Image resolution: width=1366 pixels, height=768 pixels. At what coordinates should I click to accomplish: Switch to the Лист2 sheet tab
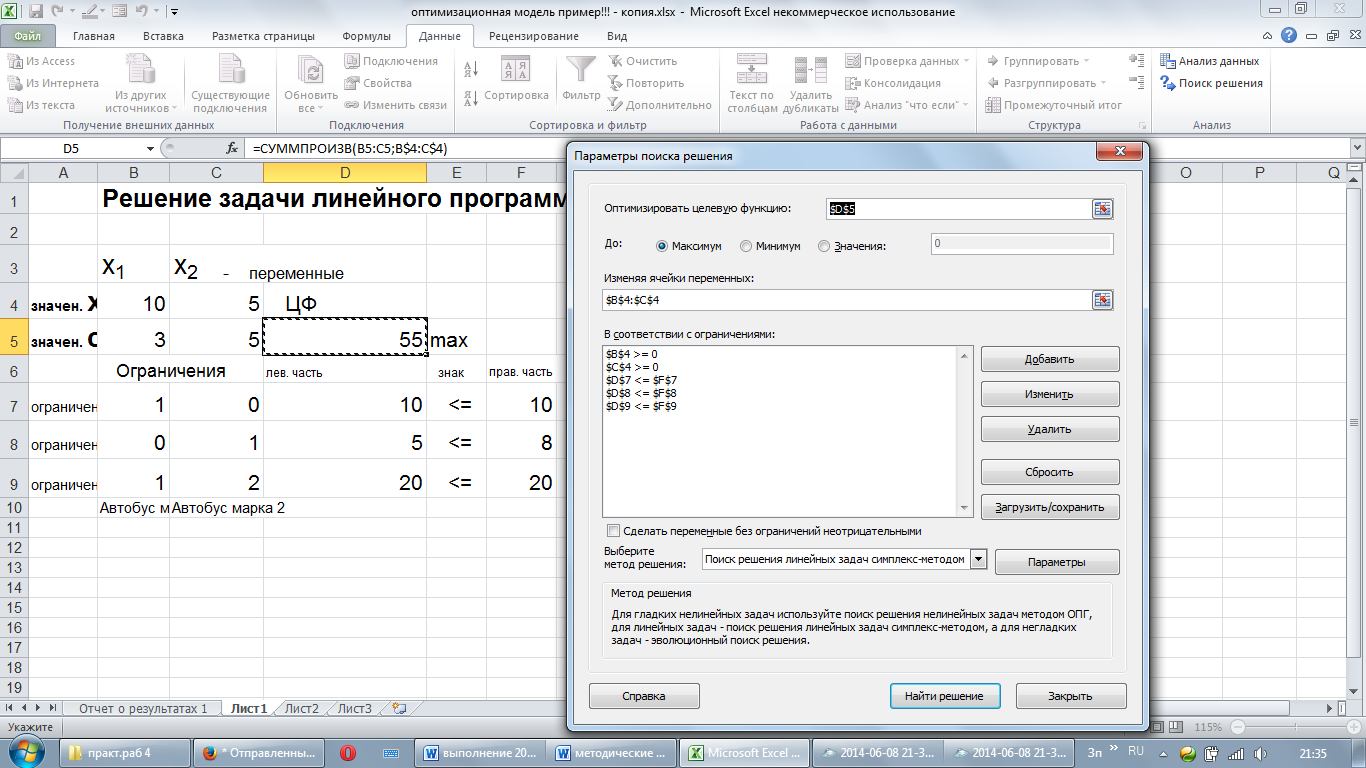click(301, 708)
